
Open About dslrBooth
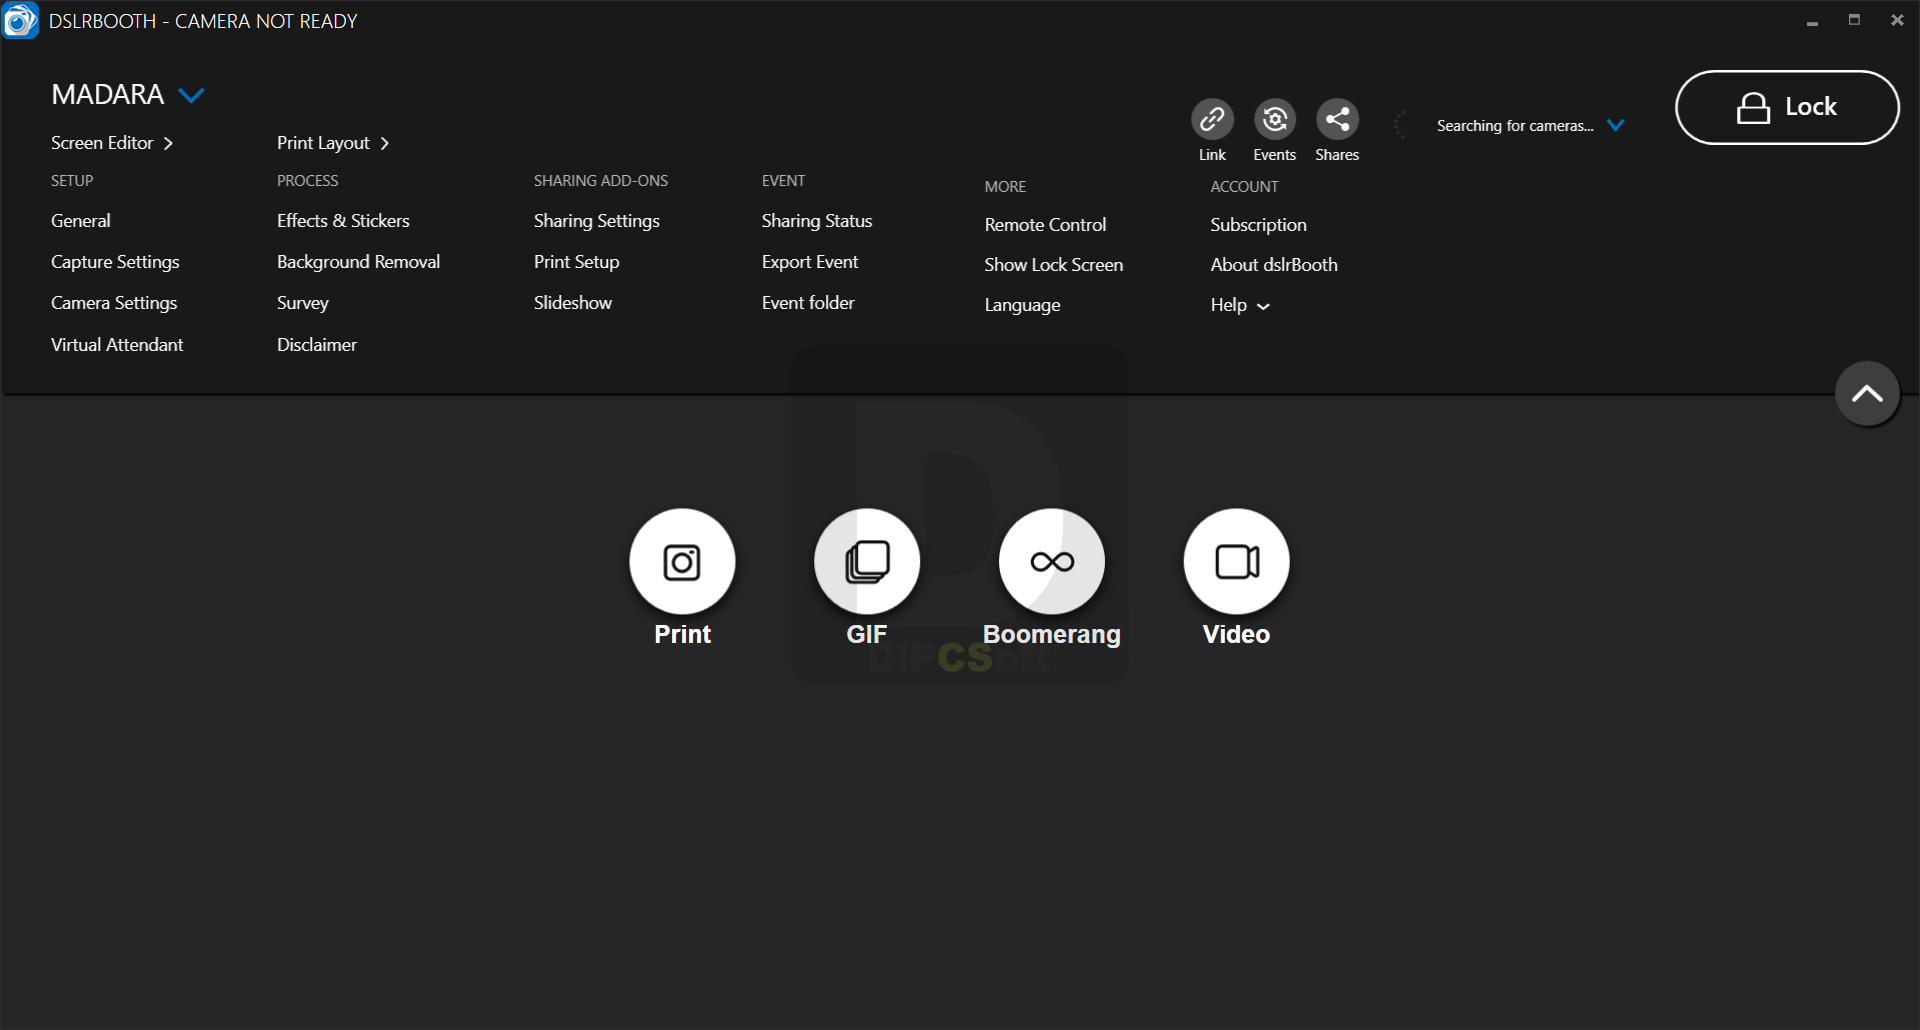pos(1274,265)
